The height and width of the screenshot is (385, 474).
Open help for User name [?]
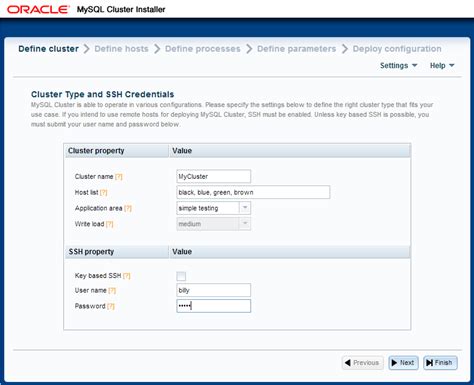[x=112, y=290]
